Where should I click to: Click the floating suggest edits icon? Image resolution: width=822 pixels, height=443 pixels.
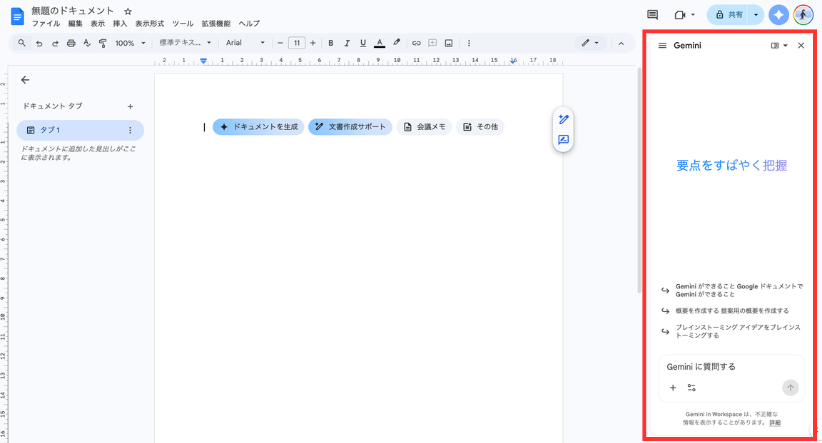564,140
